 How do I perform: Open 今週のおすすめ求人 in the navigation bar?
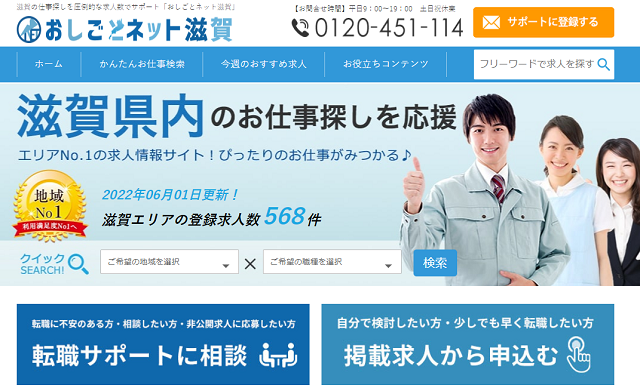coord(263,64)
